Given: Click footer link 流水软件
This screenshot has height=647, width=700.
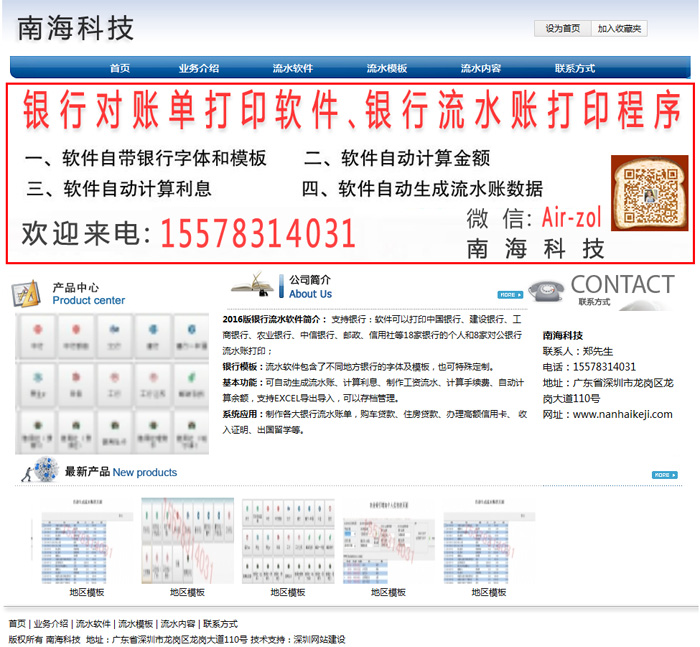Looking at the screenshot, I should coord(93,624).
